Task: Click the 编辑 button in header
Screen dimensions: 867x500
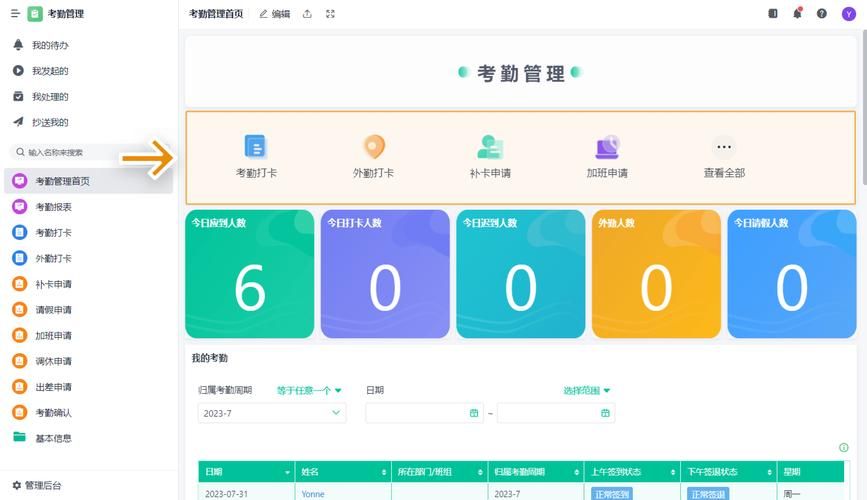Action: pyautogui.click(x=274, y=14)
